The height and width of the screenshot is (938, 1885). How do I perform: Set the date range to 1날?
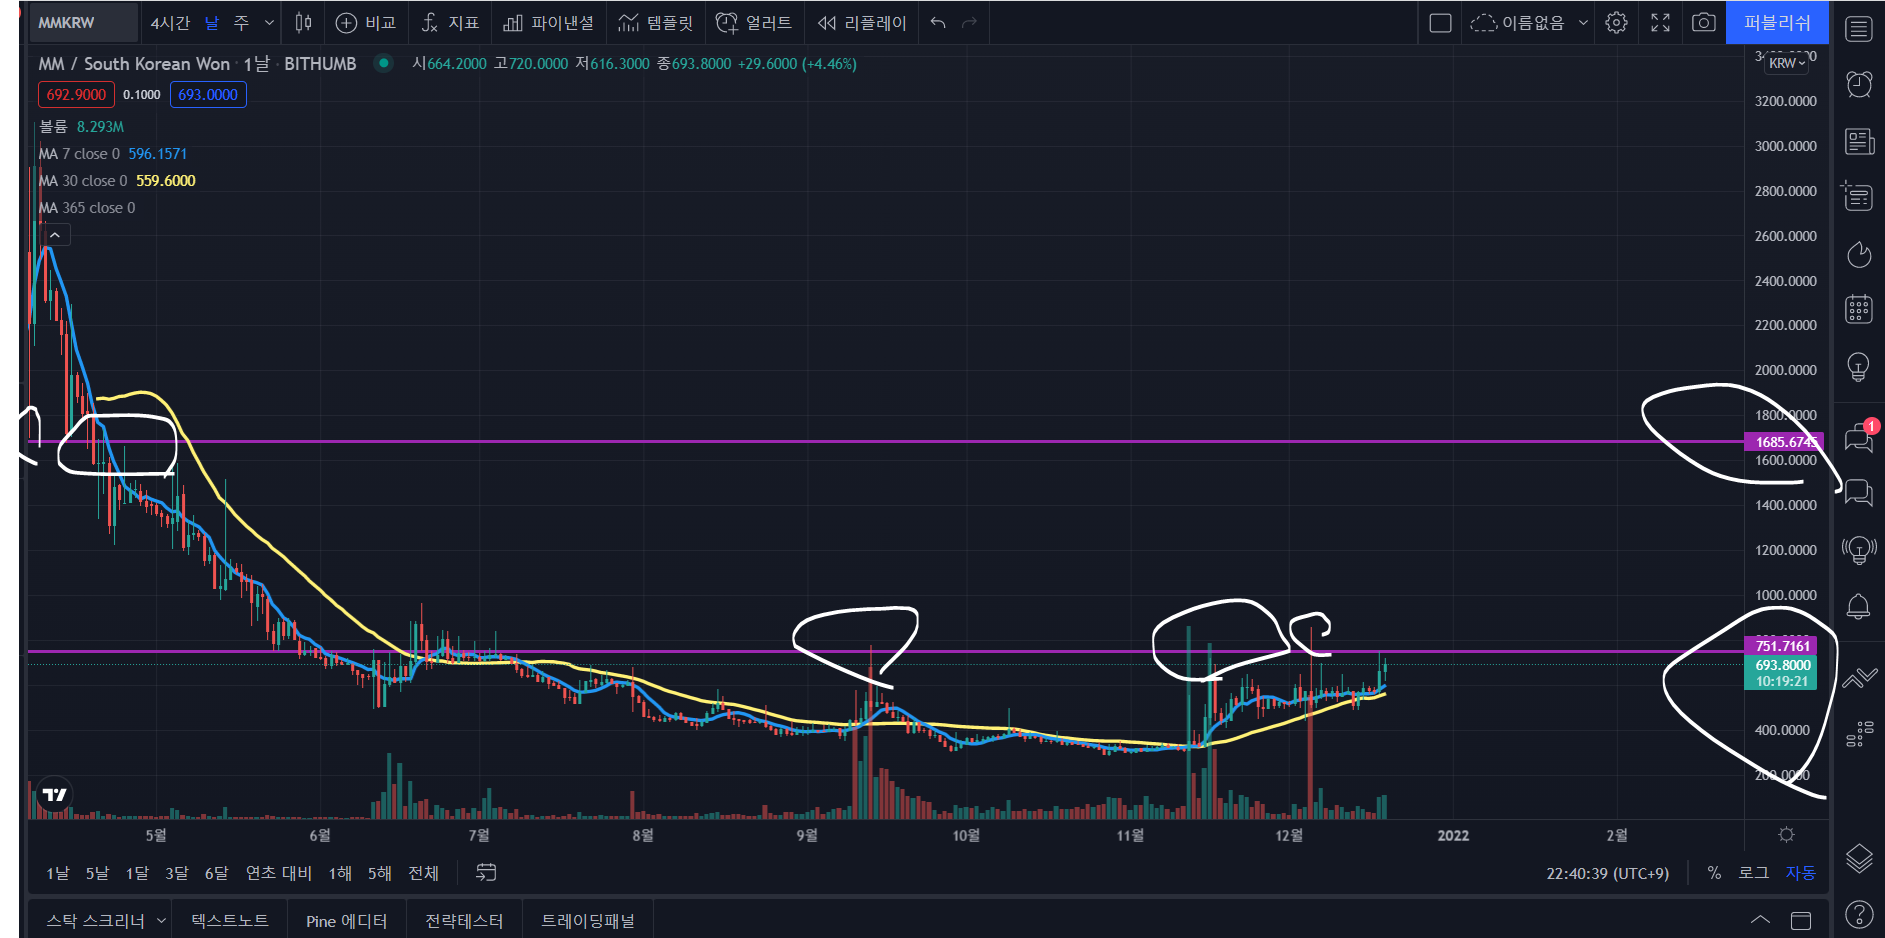[x=58, y=873]
